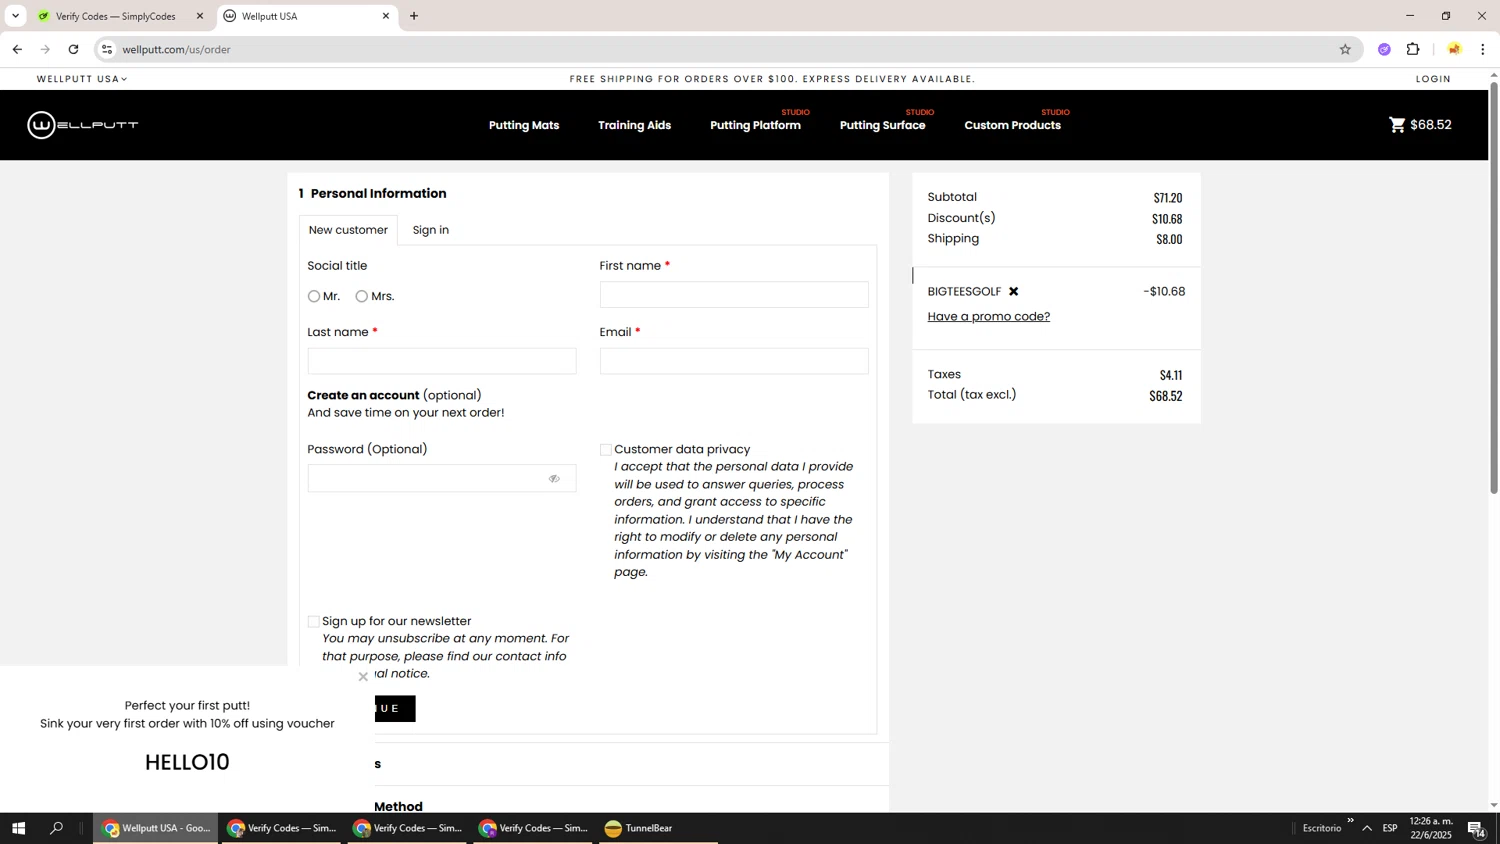Open TunnelBear from the taskbar
Screen dimensions: 1500x844
658,828
